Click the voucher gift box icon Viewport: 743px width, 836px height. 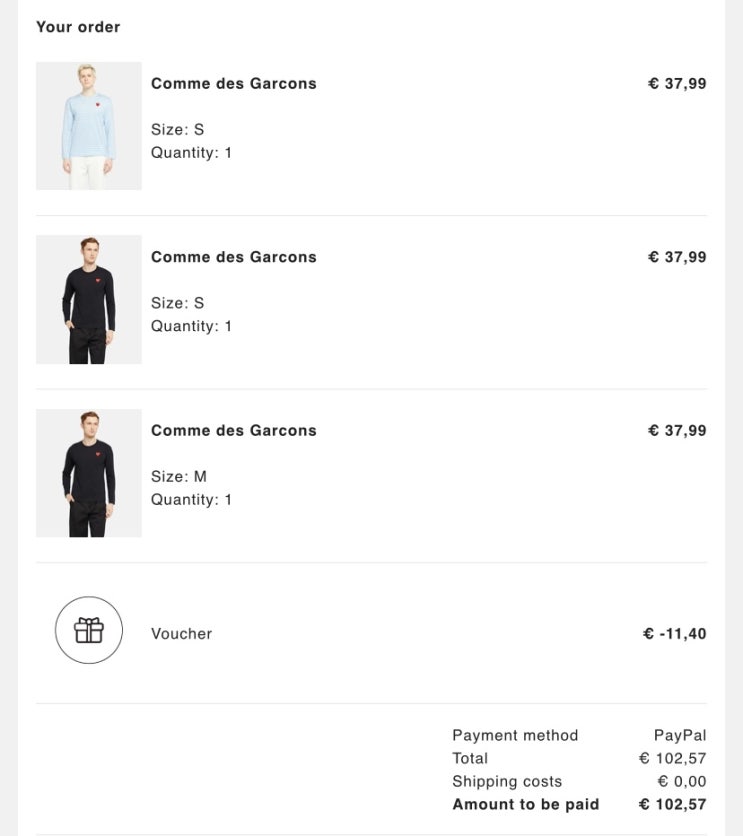[x=89, y=630]
